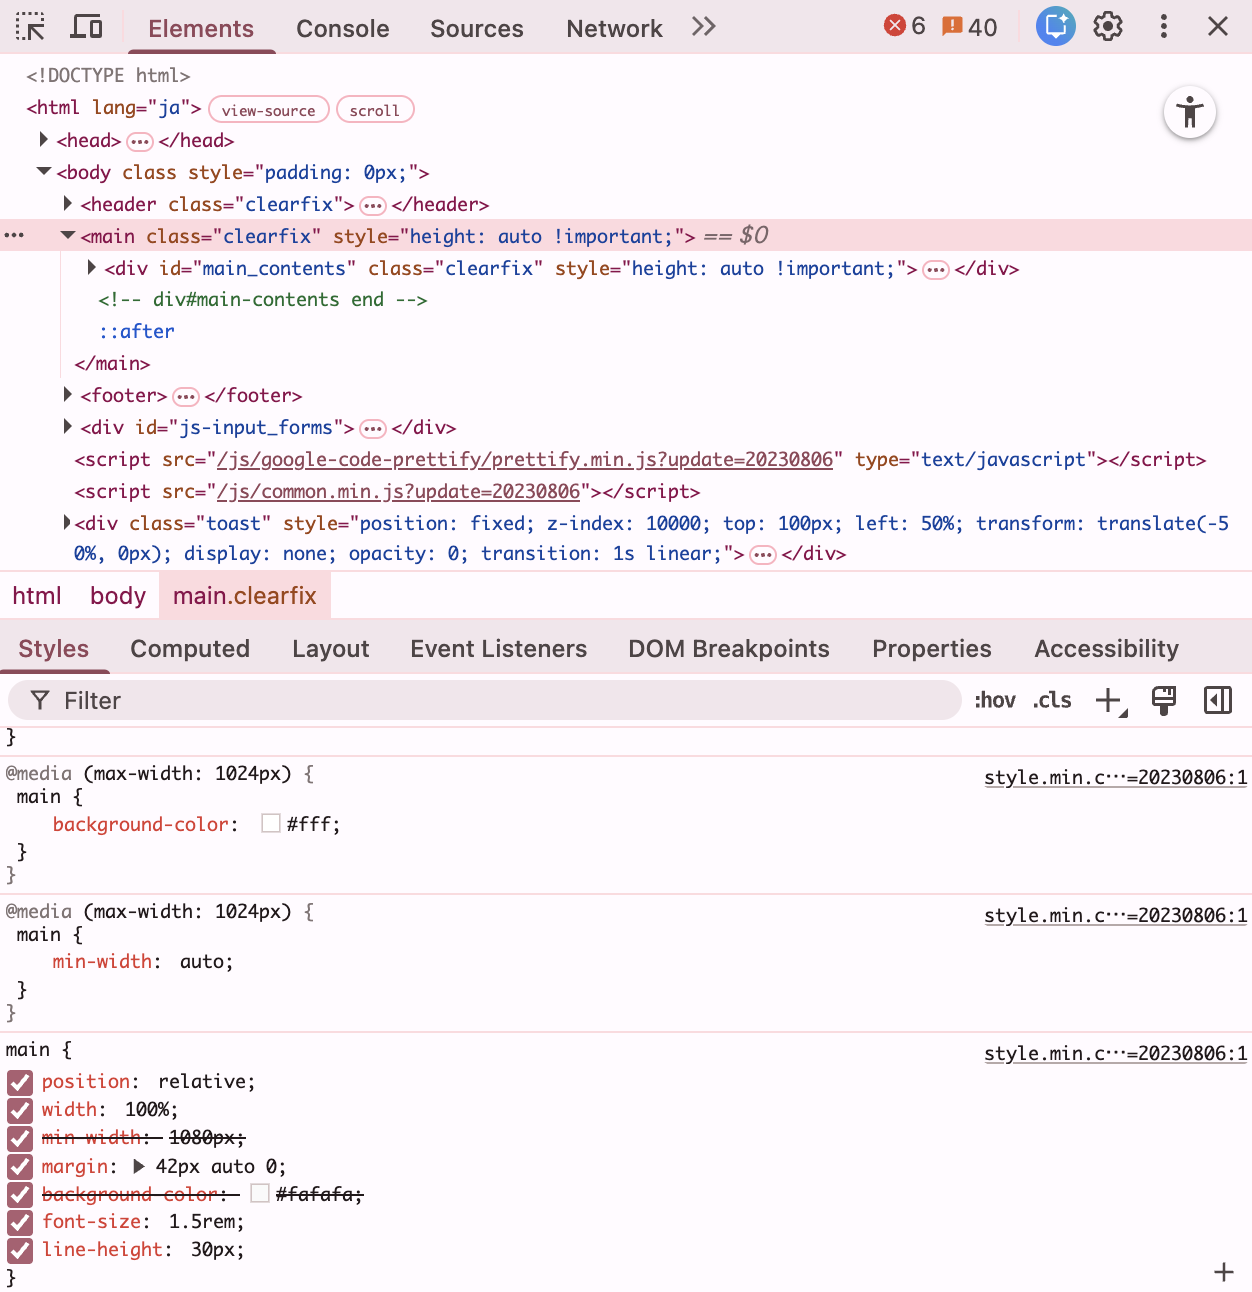Uncheck the position: relative property
The width and height of the screenshot is (1252, 1292).
(20, 1082)
